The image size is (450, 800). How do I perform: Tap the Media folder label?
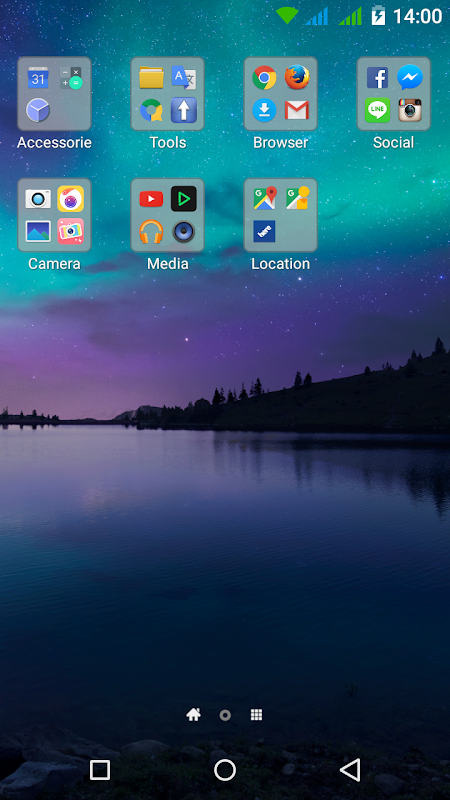[168, 264]
